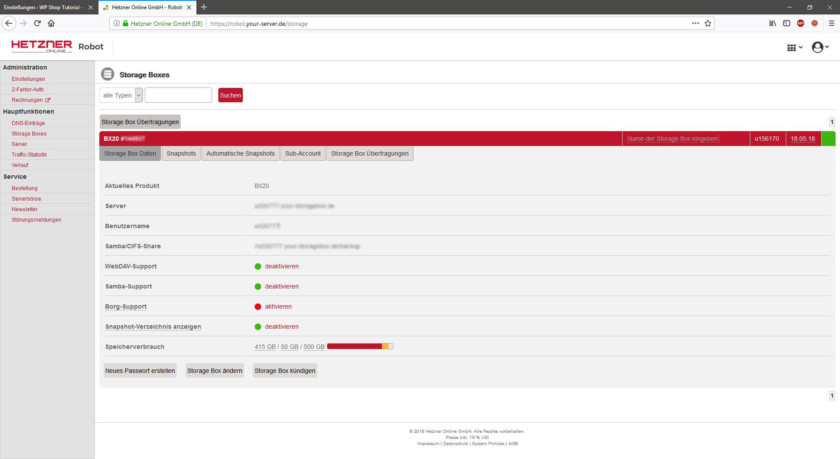This screenshot has height=459, width=840.
Task: Bookmark this page with star icon
Action: [708, 23]
